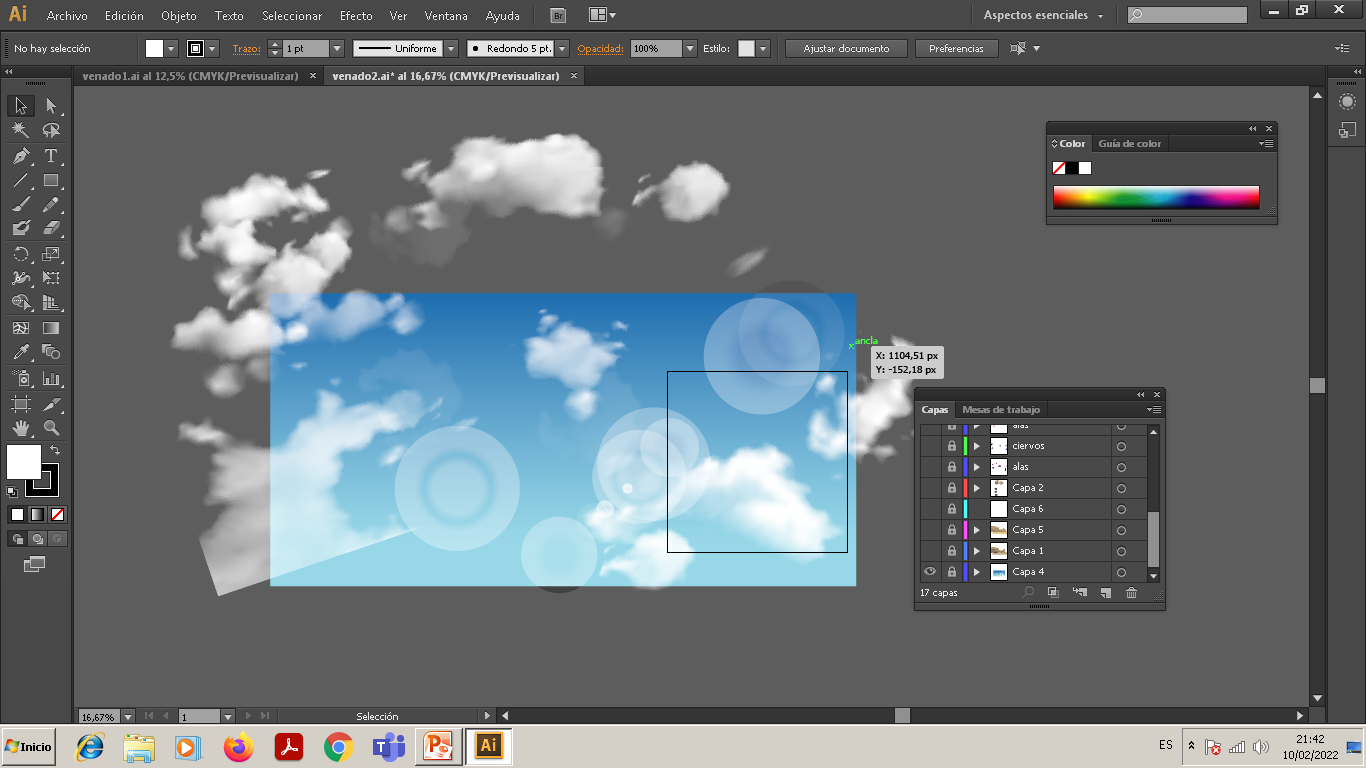Open the Ventana menu
The width and height of the screenshot is (1366, 768).
point(444,16)
